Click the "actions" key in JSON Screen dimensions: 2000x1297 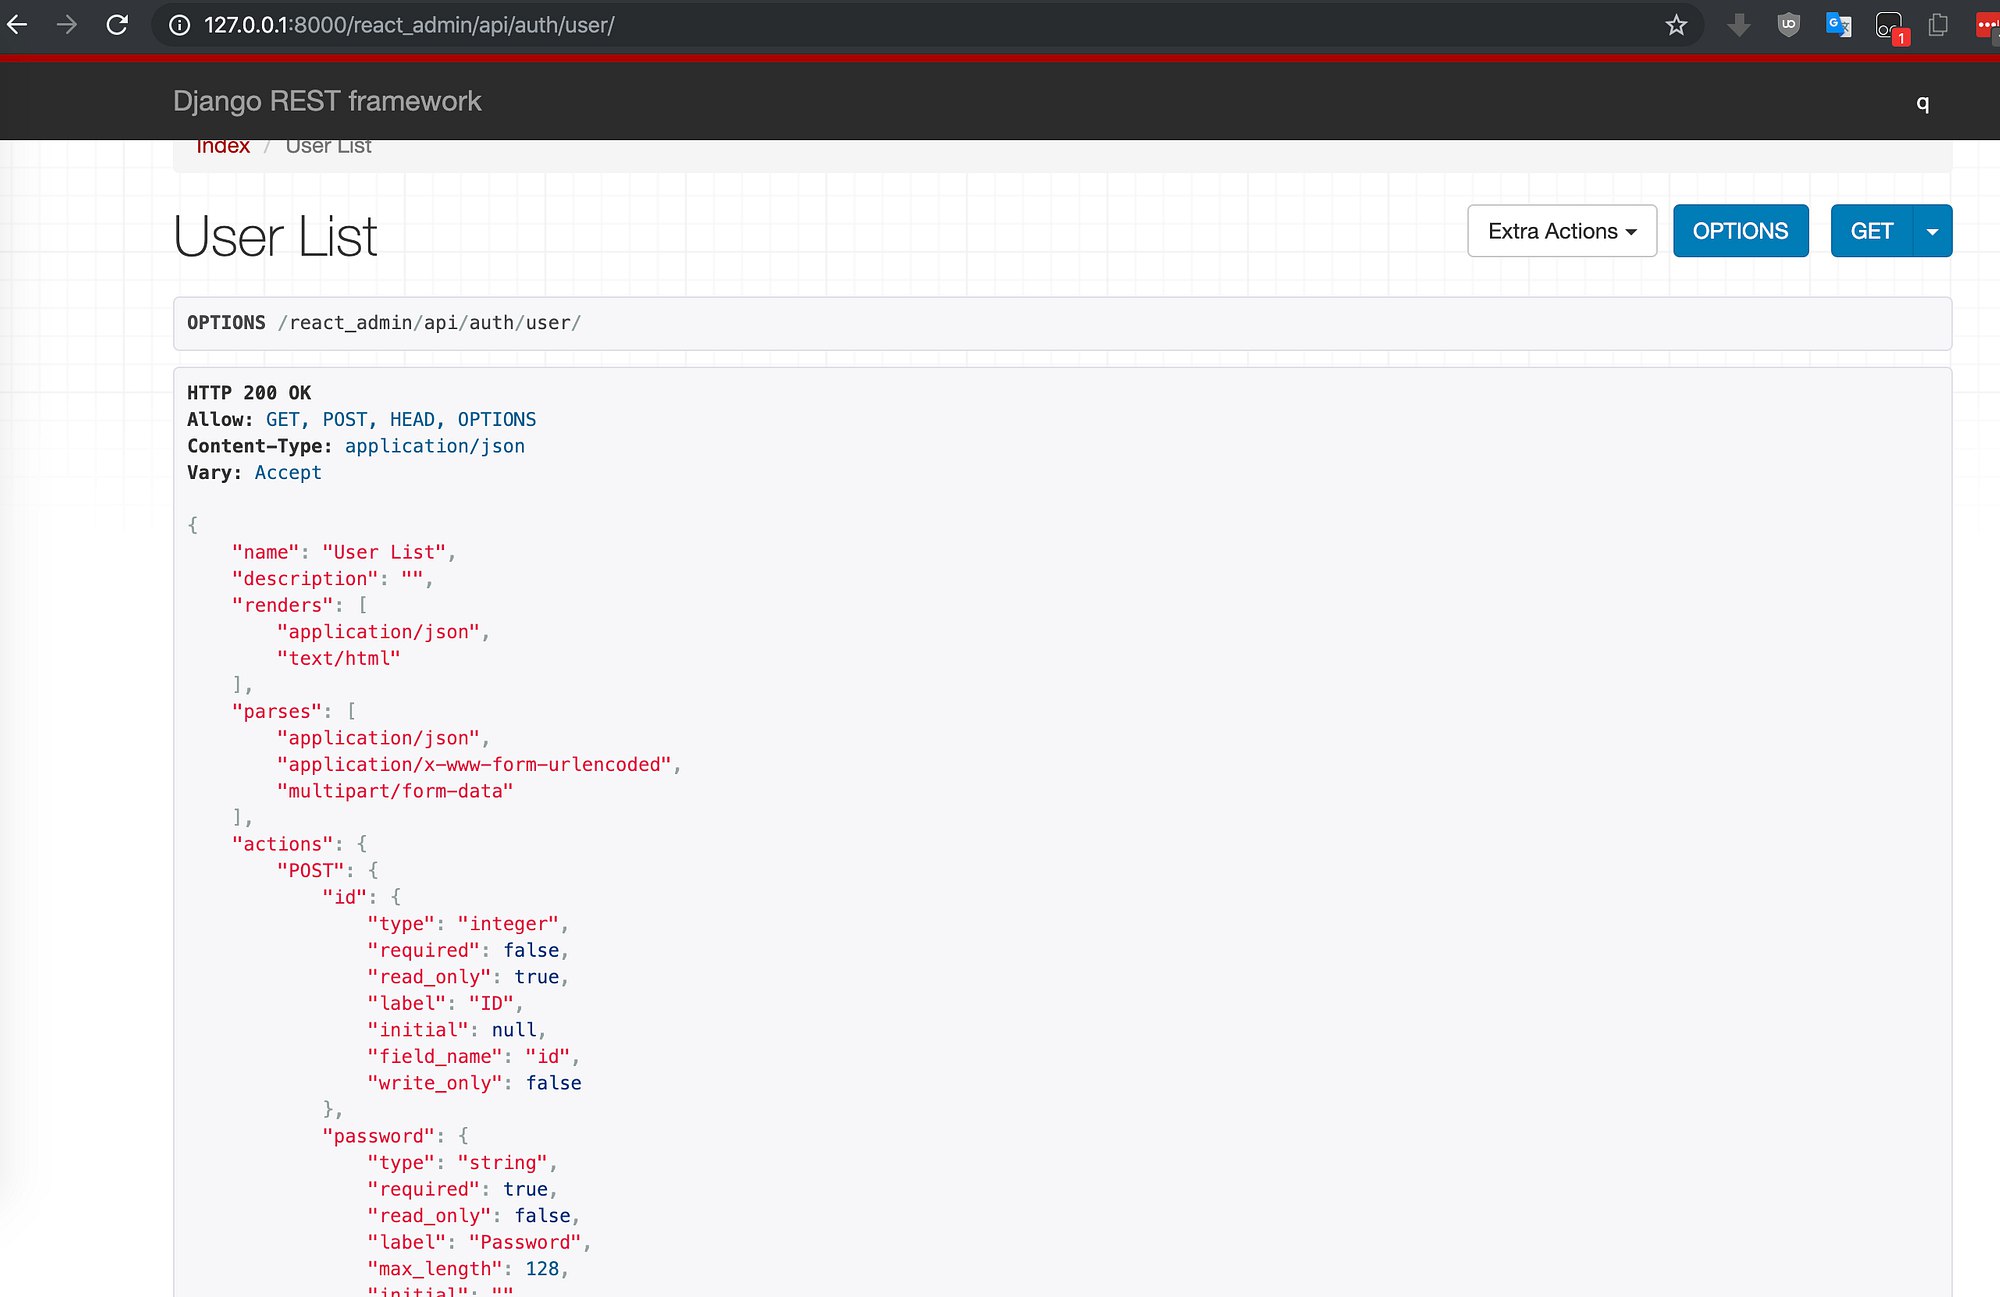point(283,844)
